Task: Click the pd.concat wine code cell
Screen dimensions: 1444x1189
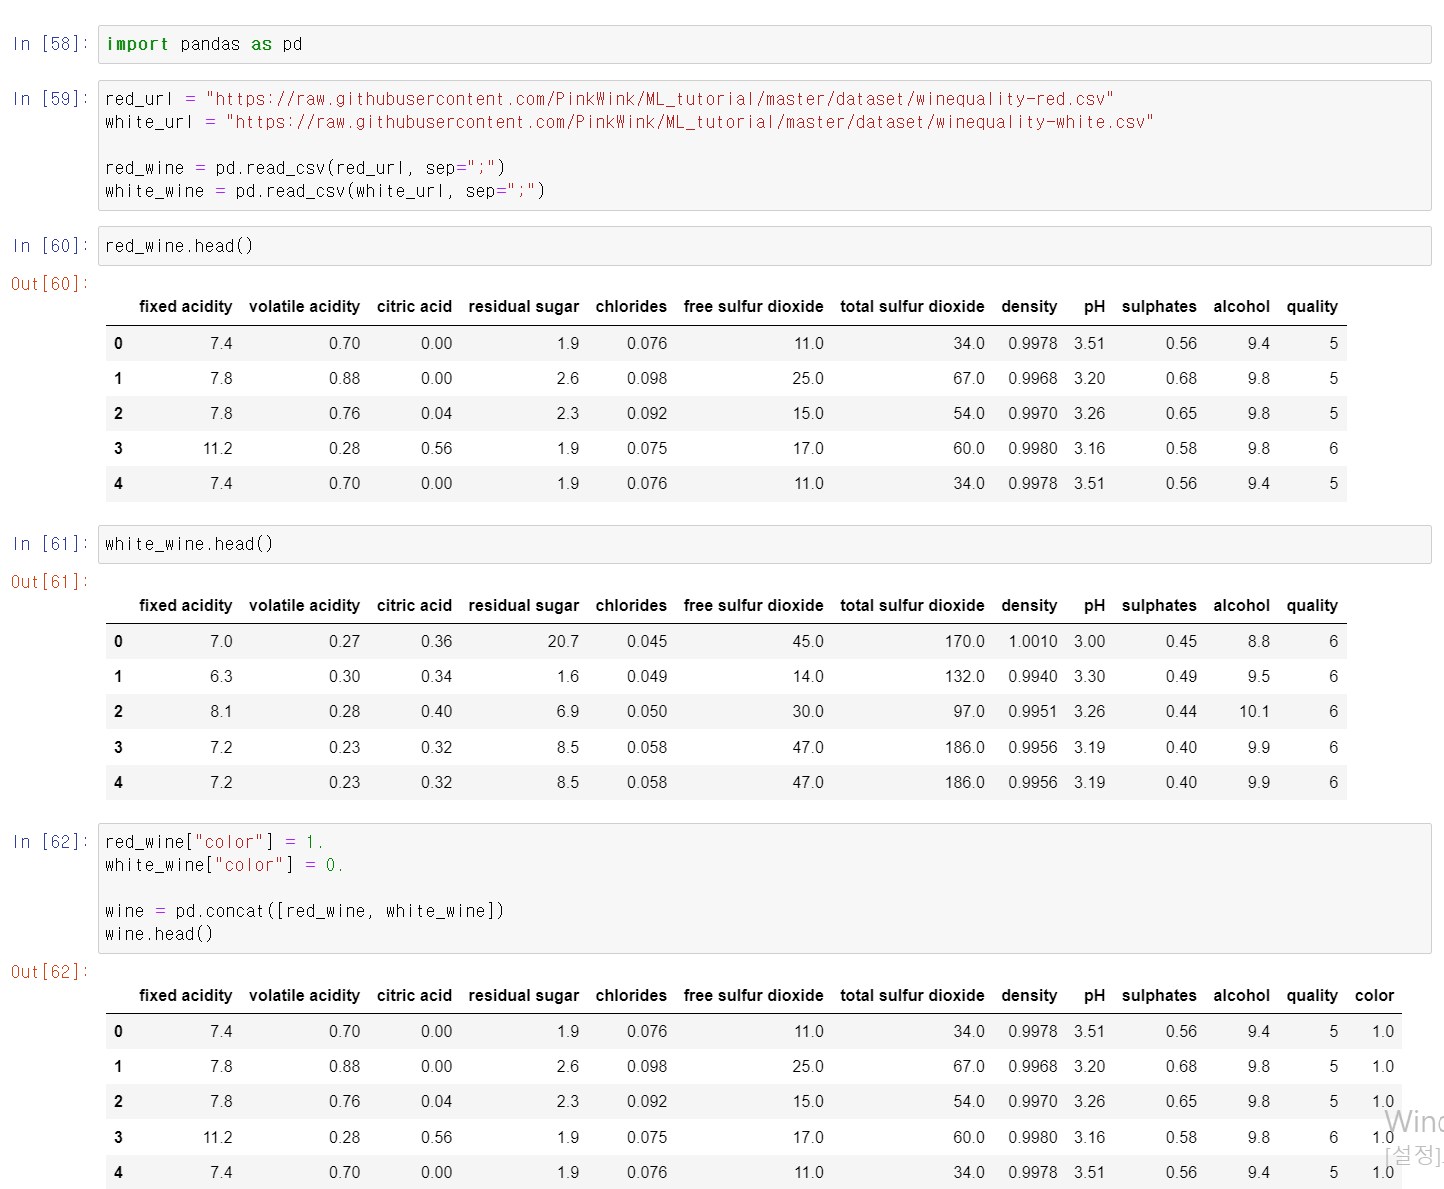Action: [x=764, y=888]
